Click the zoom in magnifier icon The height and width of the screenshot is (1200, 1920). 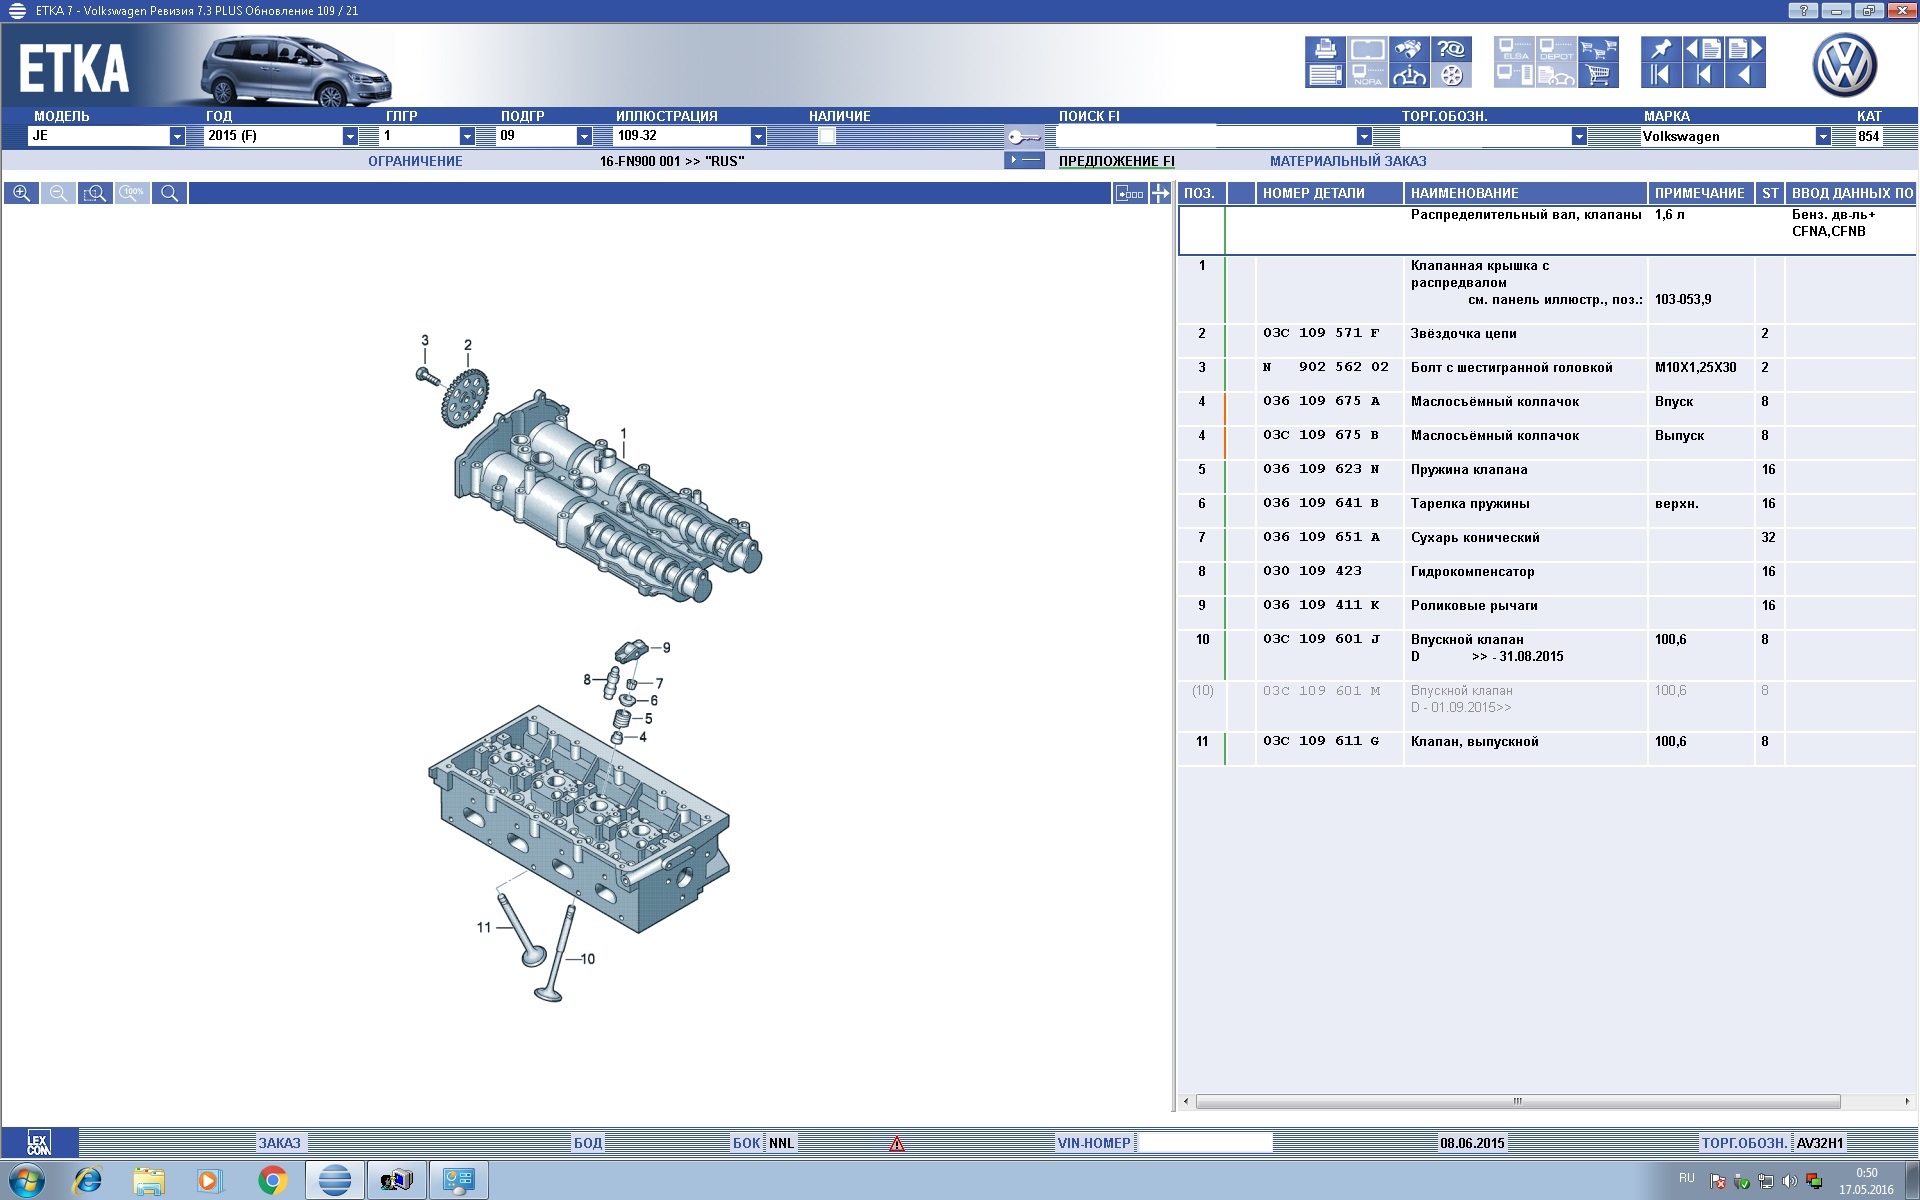[21, 194]
